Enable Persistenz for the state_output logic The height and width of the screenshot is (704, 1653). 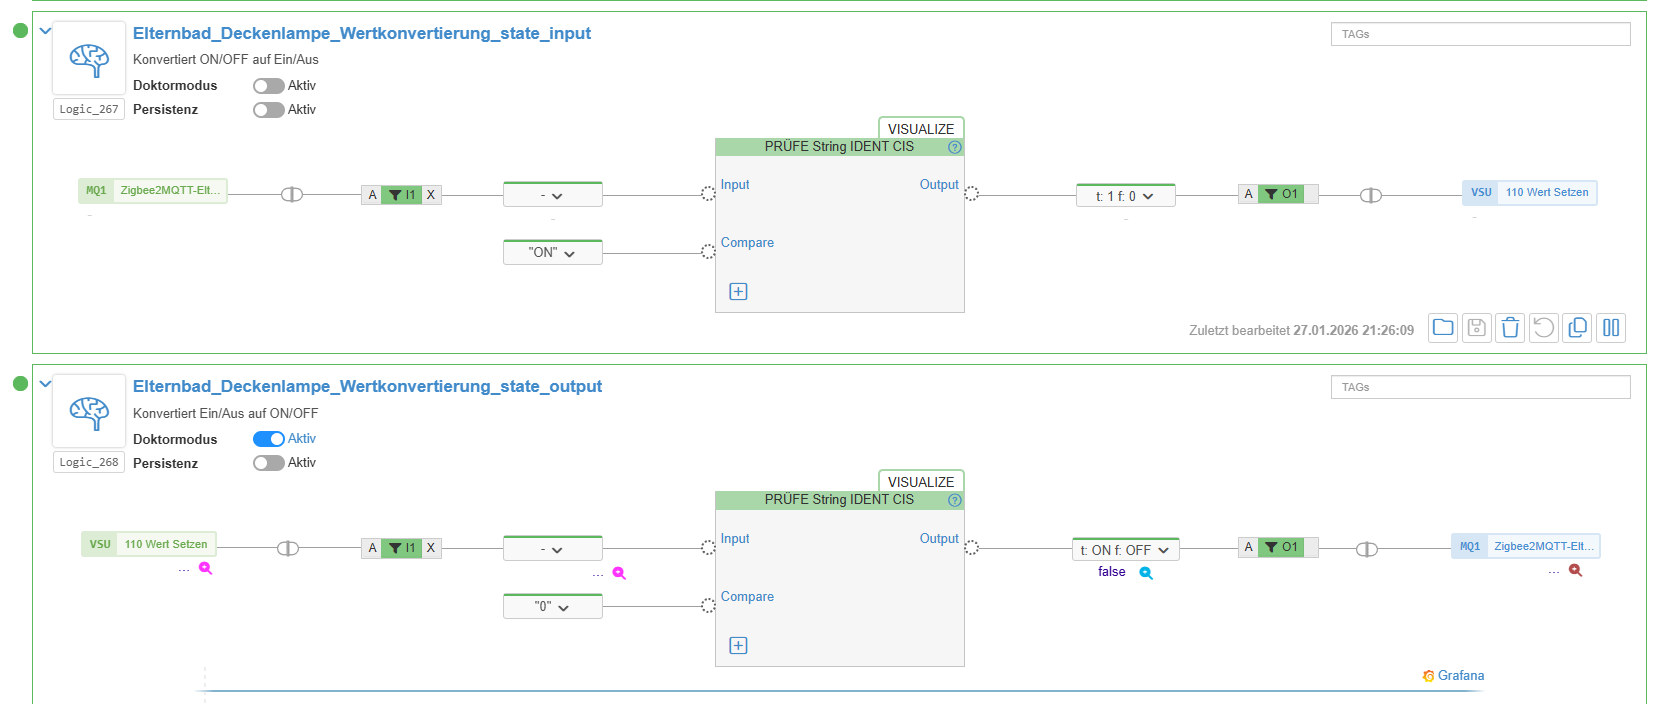click(268, 463)
